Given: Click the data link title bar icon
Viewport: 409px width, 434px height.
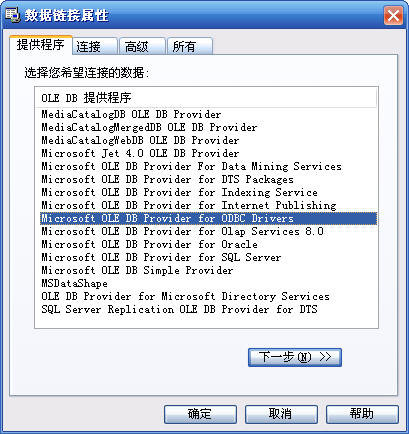Looking at the screenshot, I should (x=11, y=15).
